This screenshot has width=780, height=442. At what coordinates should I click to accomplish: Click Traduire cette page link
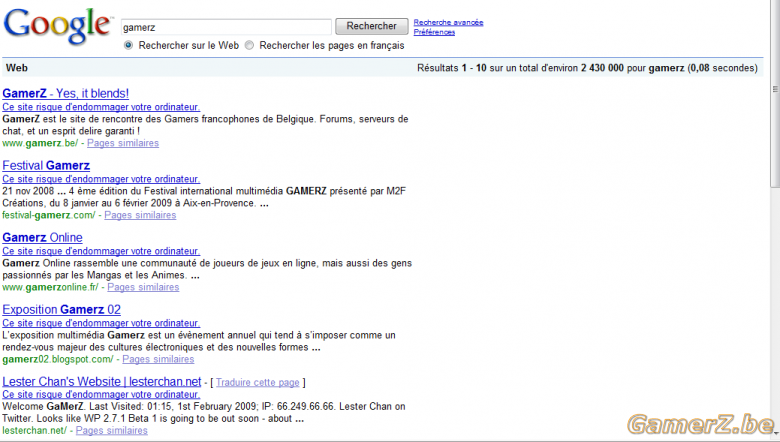[x=258, y=382]
